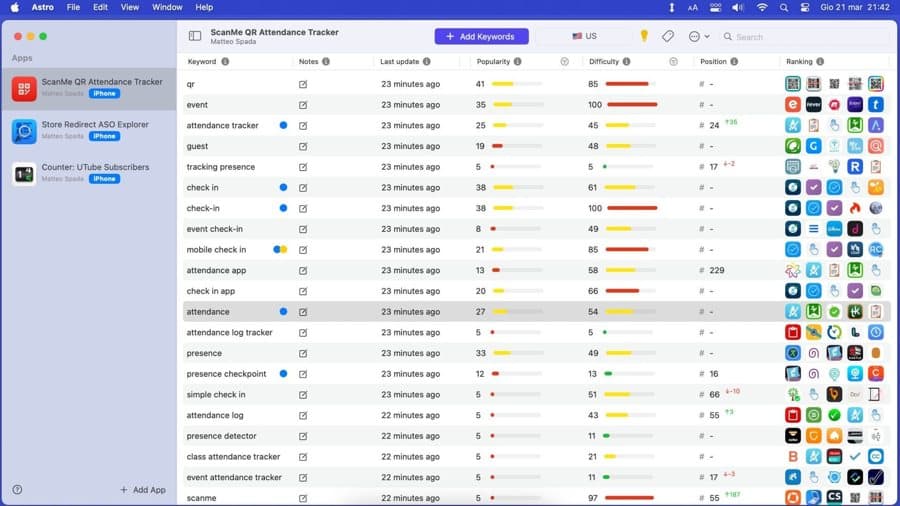900x506 pixels.
Task: Open the note icon for 'guest'
Action: click(x=303, y=146)
